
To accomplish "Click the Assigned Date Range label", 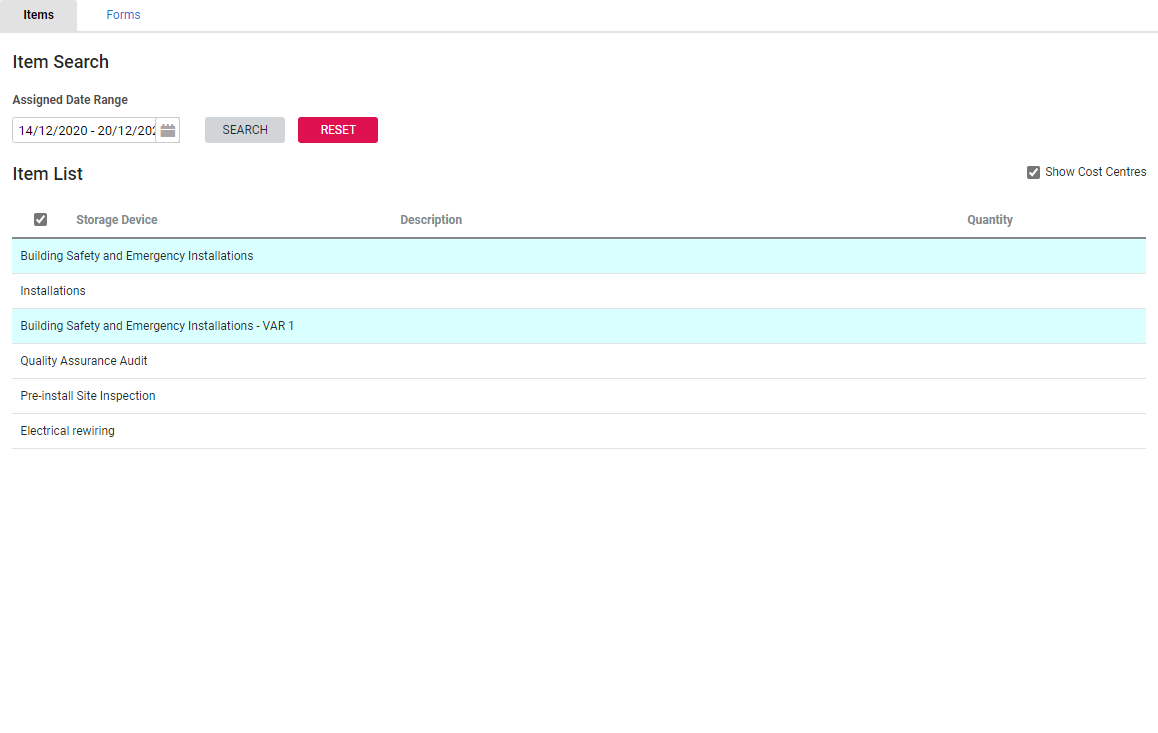I will pos(70,100).
